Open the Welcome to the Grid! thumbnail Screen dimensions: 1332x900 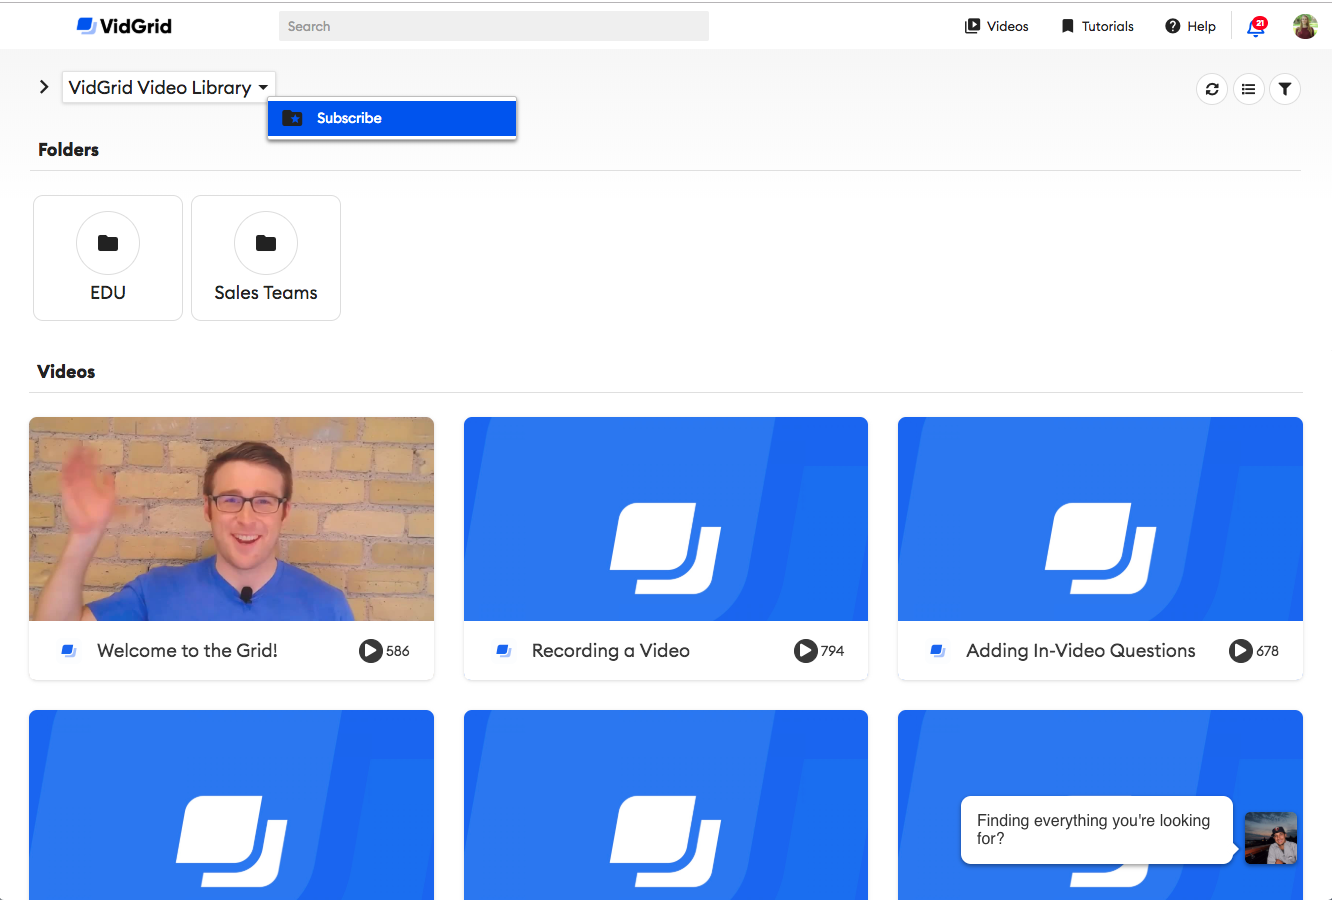[231, 519]
